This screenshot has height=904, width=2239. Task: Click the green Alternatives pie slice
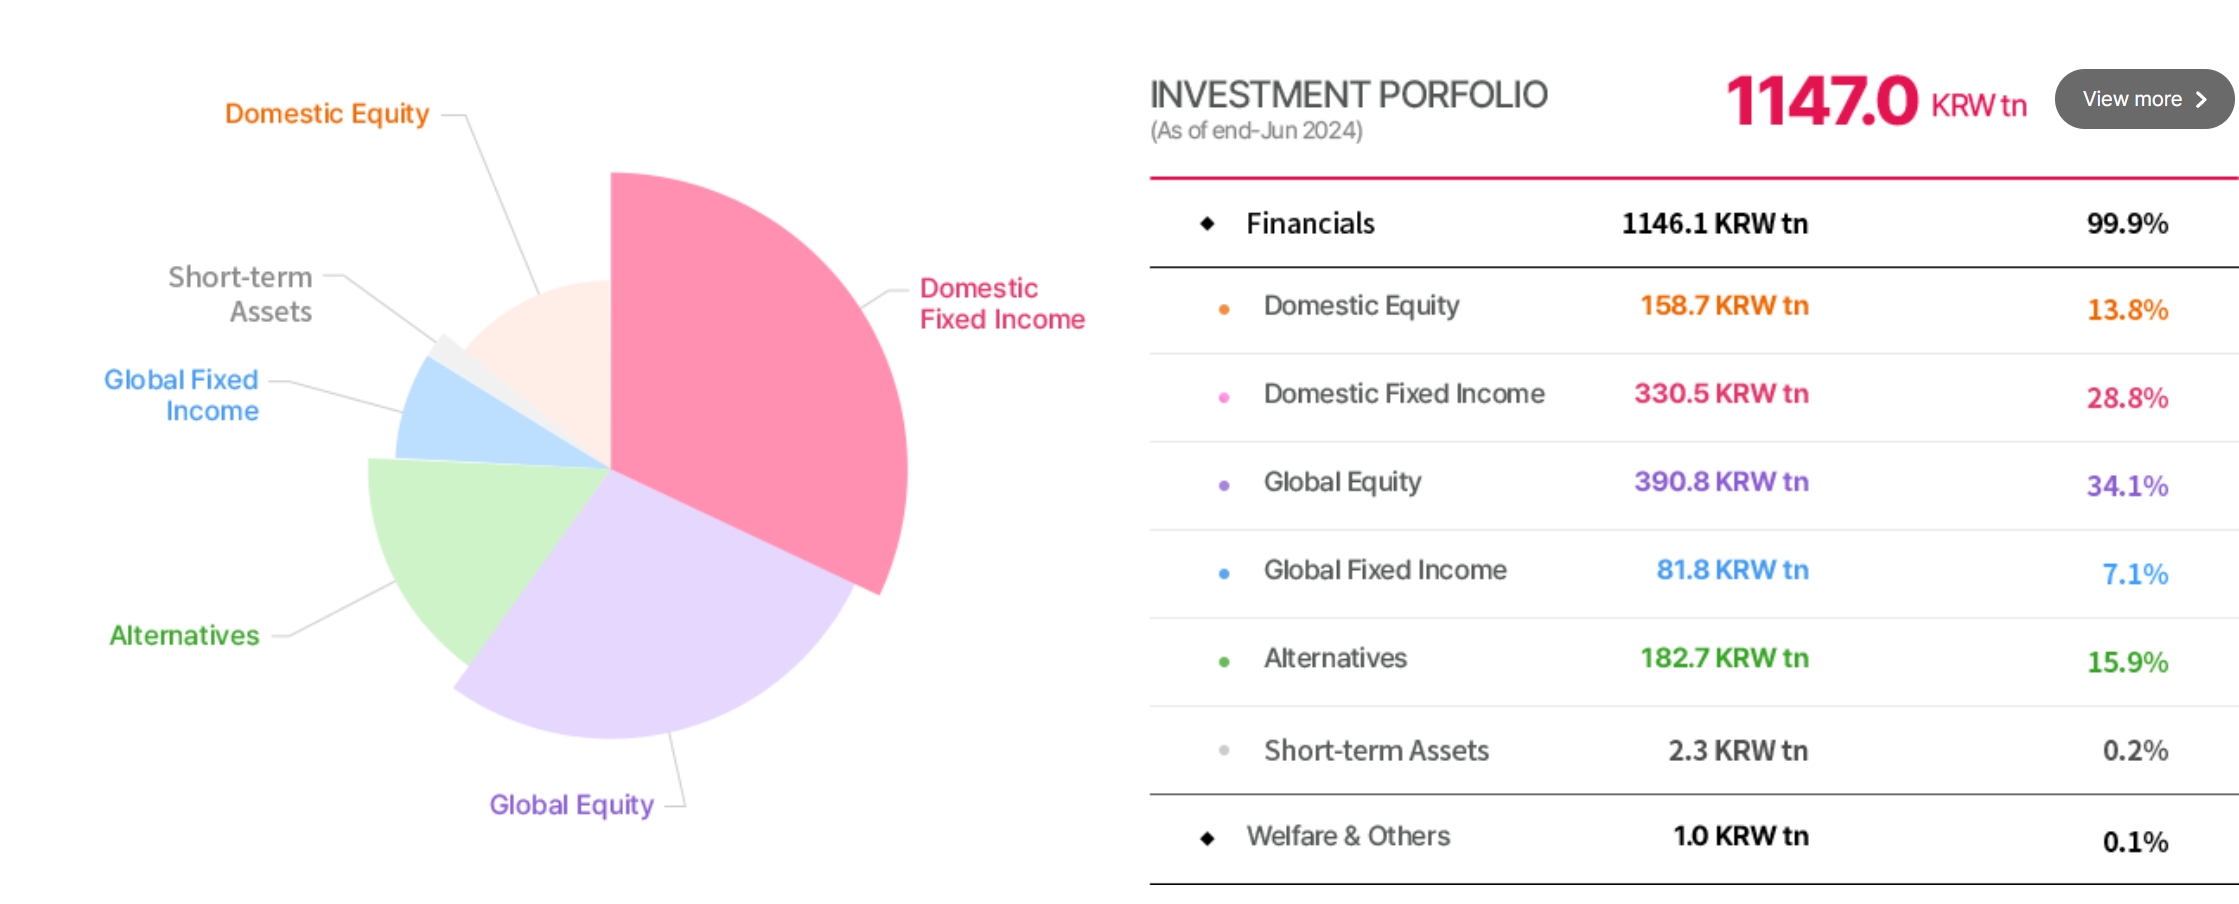[x=460, y=540]
